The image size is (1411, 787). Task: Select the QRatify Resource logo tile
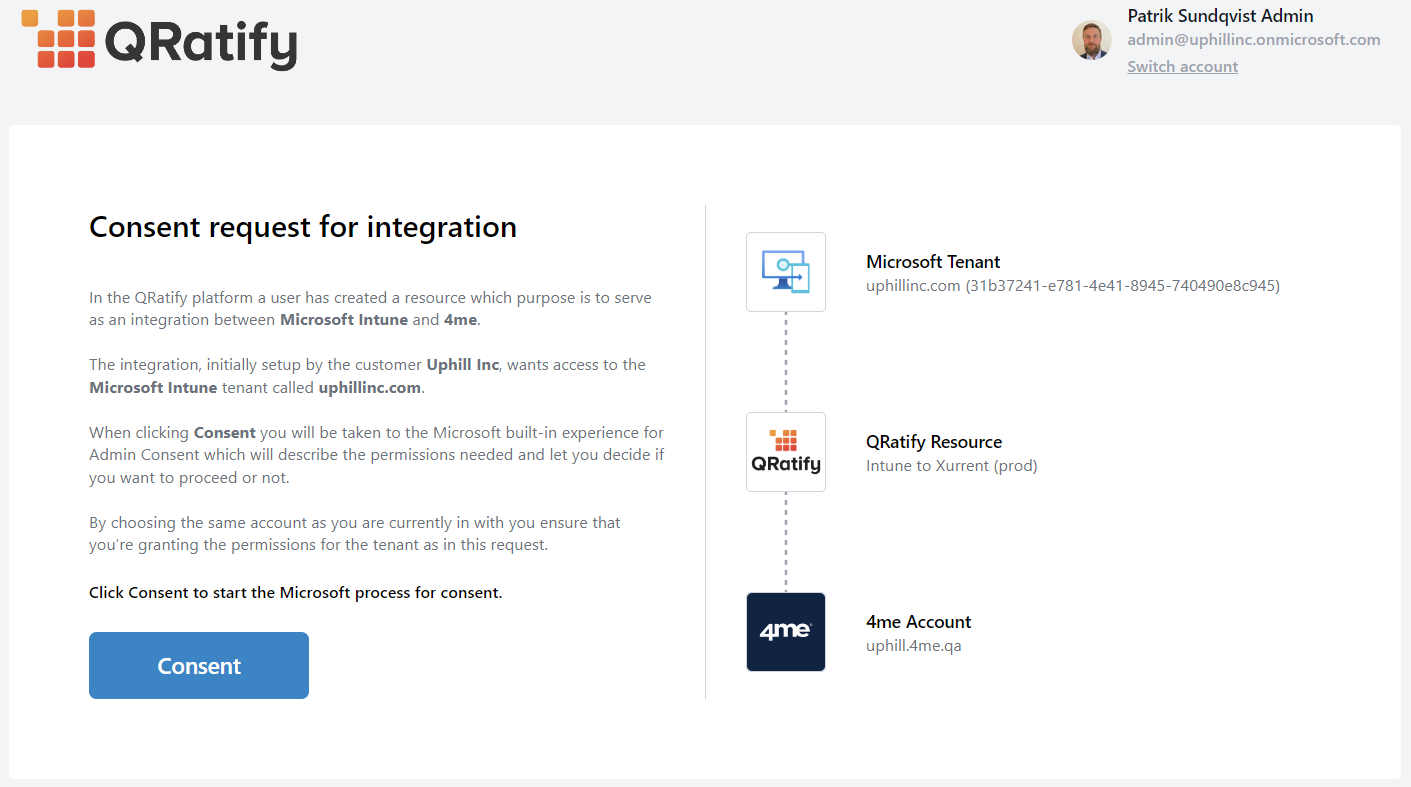click(x=785, y=452)
